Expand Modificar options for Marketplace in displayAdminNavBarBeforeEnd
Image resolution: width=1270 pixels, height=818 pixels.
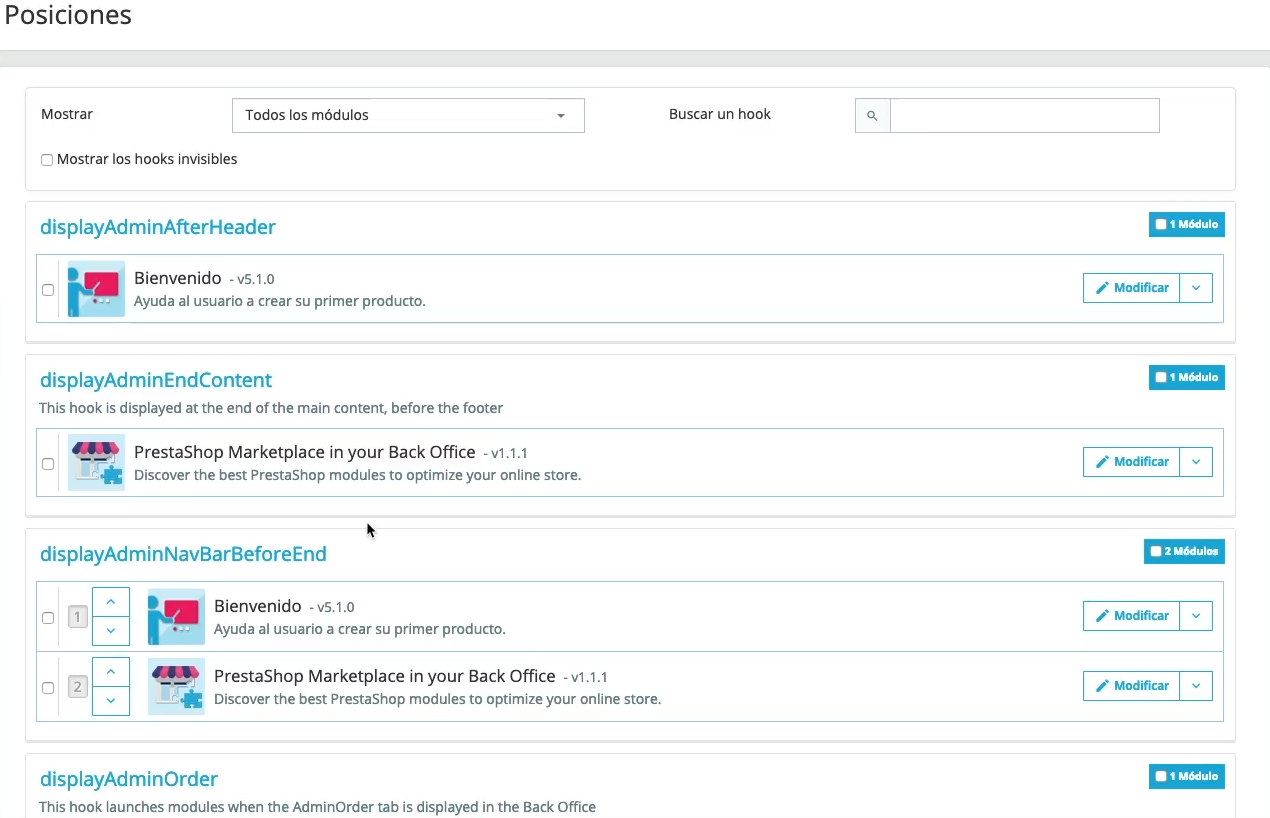click(x=1196, y=686)
